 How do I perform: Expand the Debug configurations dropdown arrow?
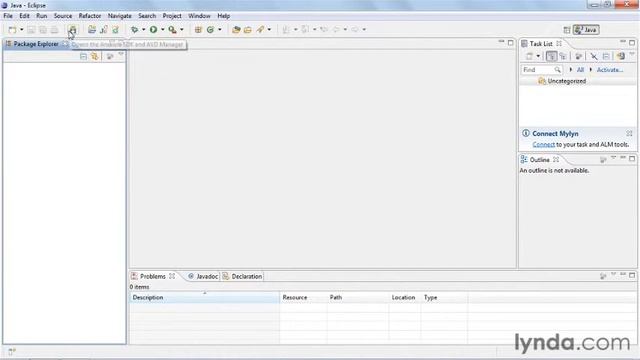(x=143, y=30)
